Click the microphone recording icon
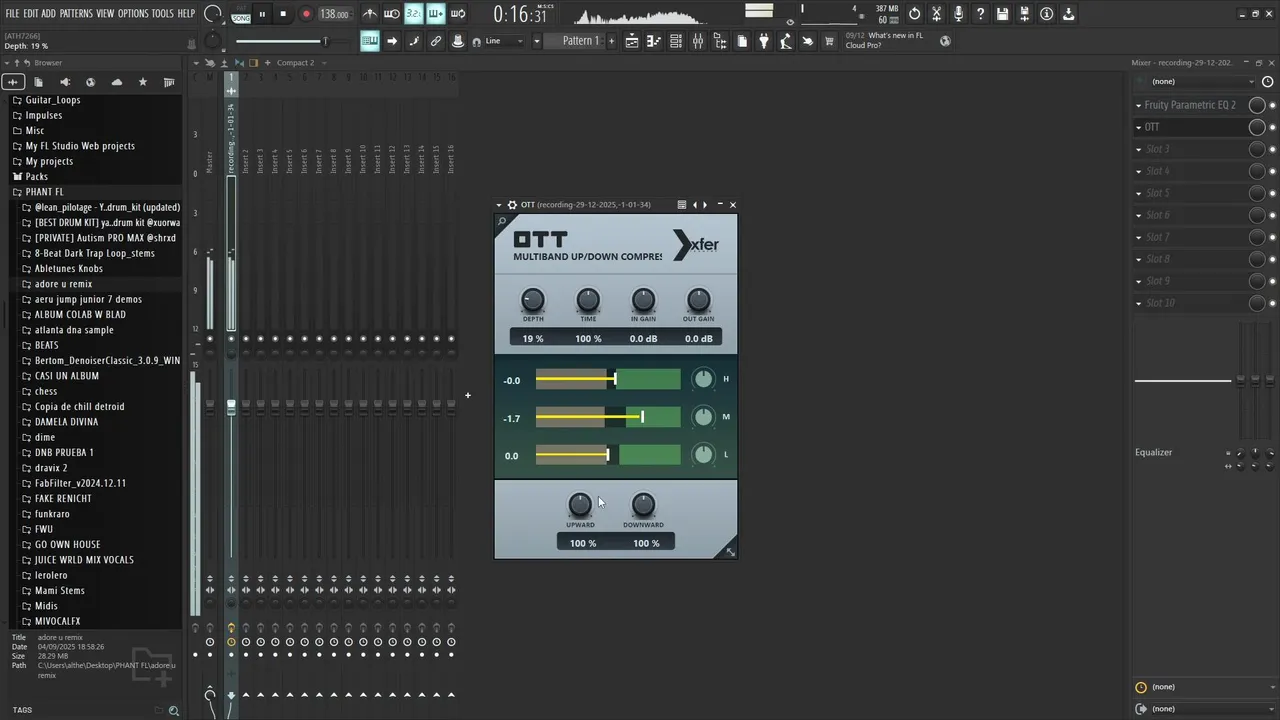 coord(958,14)
